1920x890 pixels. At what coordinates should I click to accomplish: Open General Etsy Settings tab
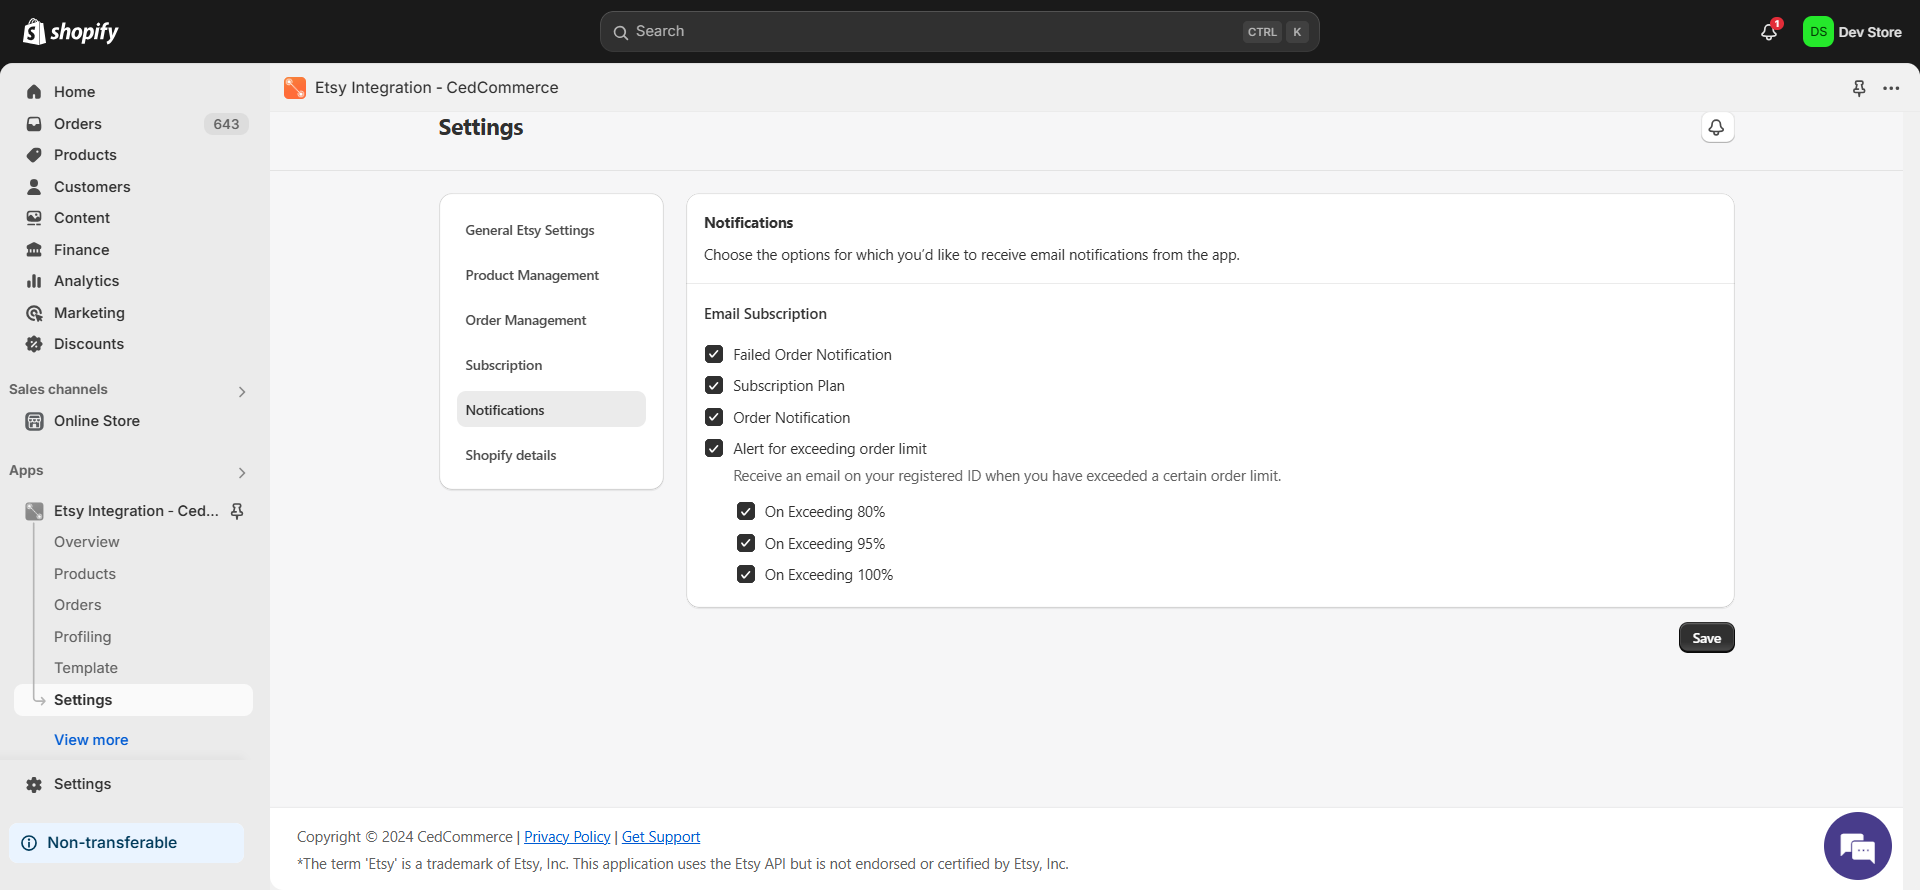[551, 230]
